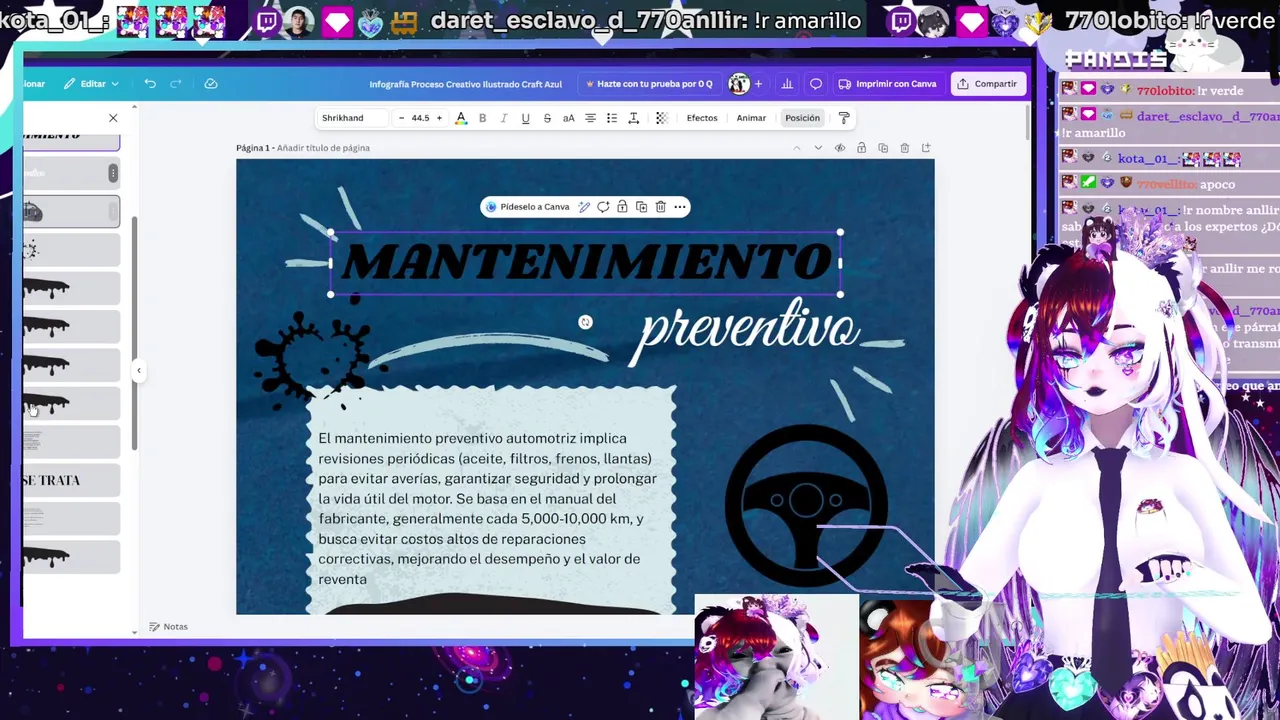
Task: Select the steering wheel graphic
Action: (805, 506)
